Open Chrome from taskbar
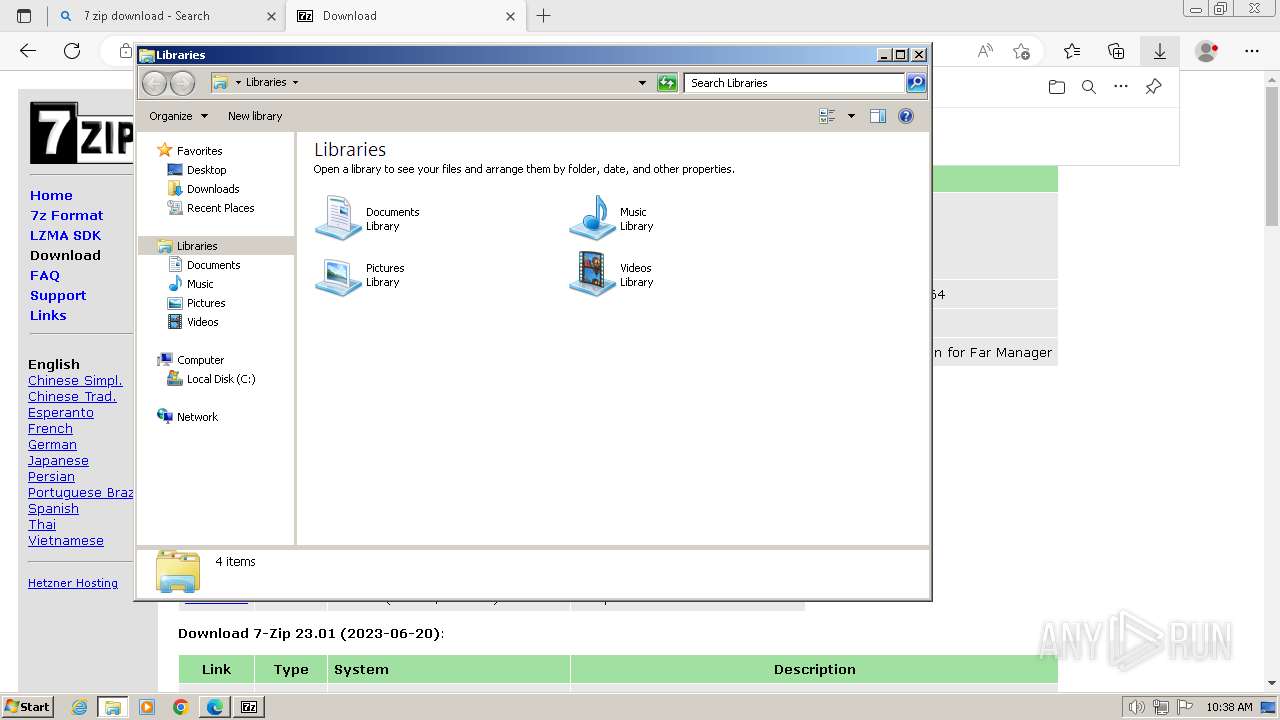1280x720 pixels. pyautogui.click(x=180, y=707)
